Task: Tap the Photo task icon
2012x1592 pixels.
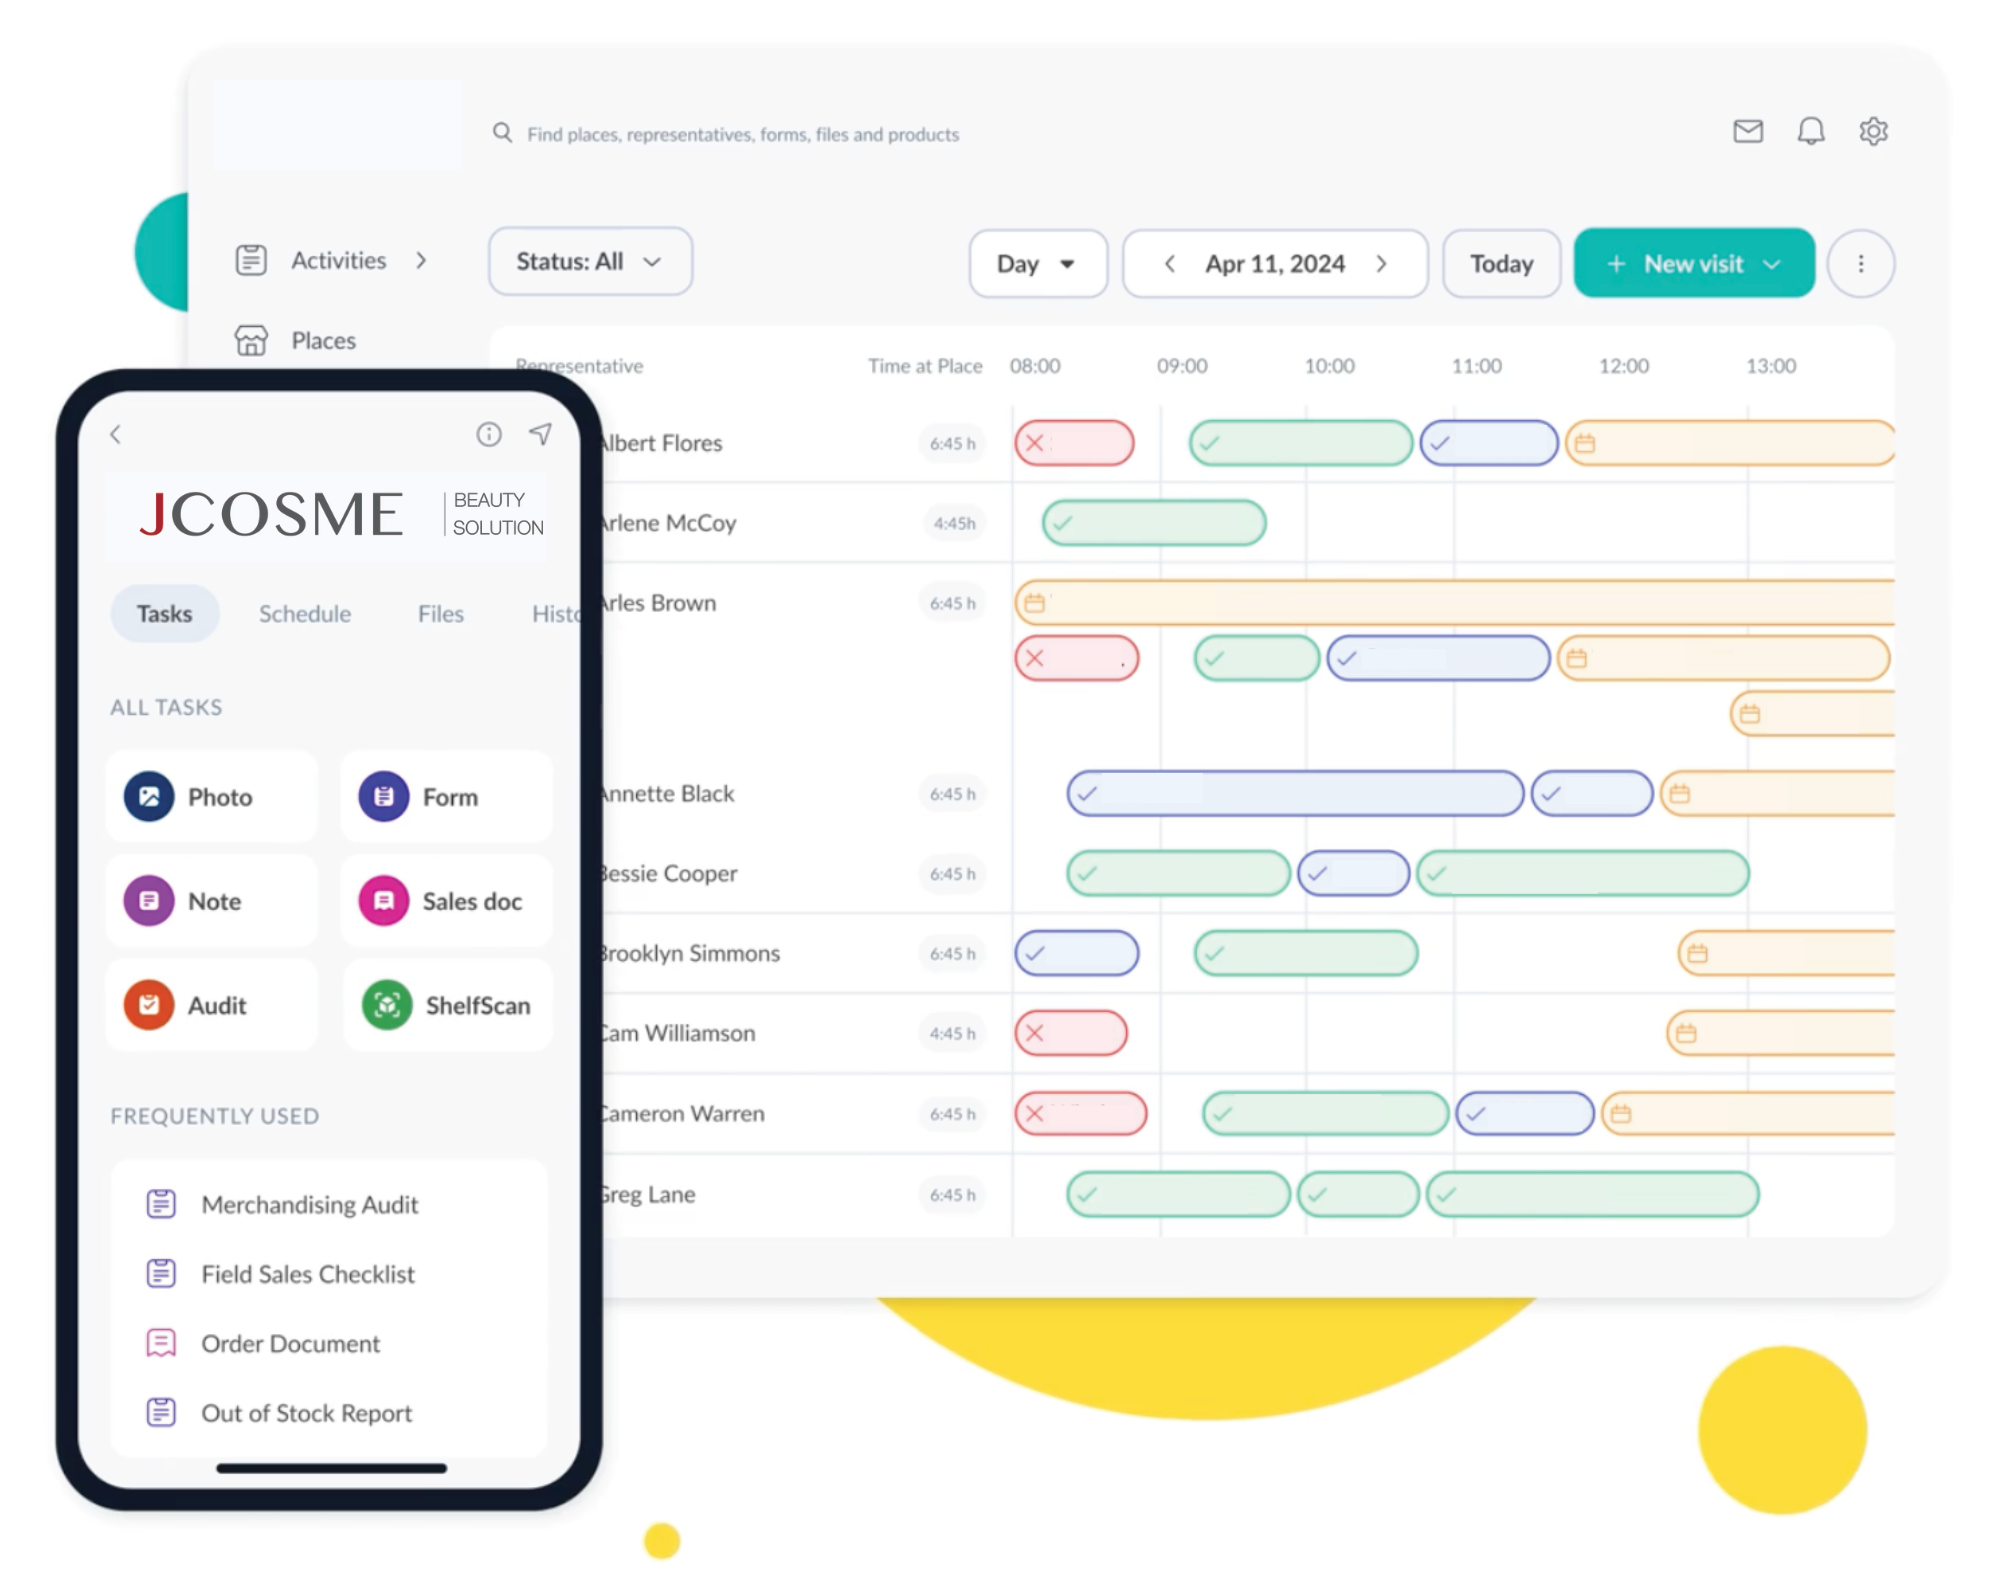Action: coord(149,797)
